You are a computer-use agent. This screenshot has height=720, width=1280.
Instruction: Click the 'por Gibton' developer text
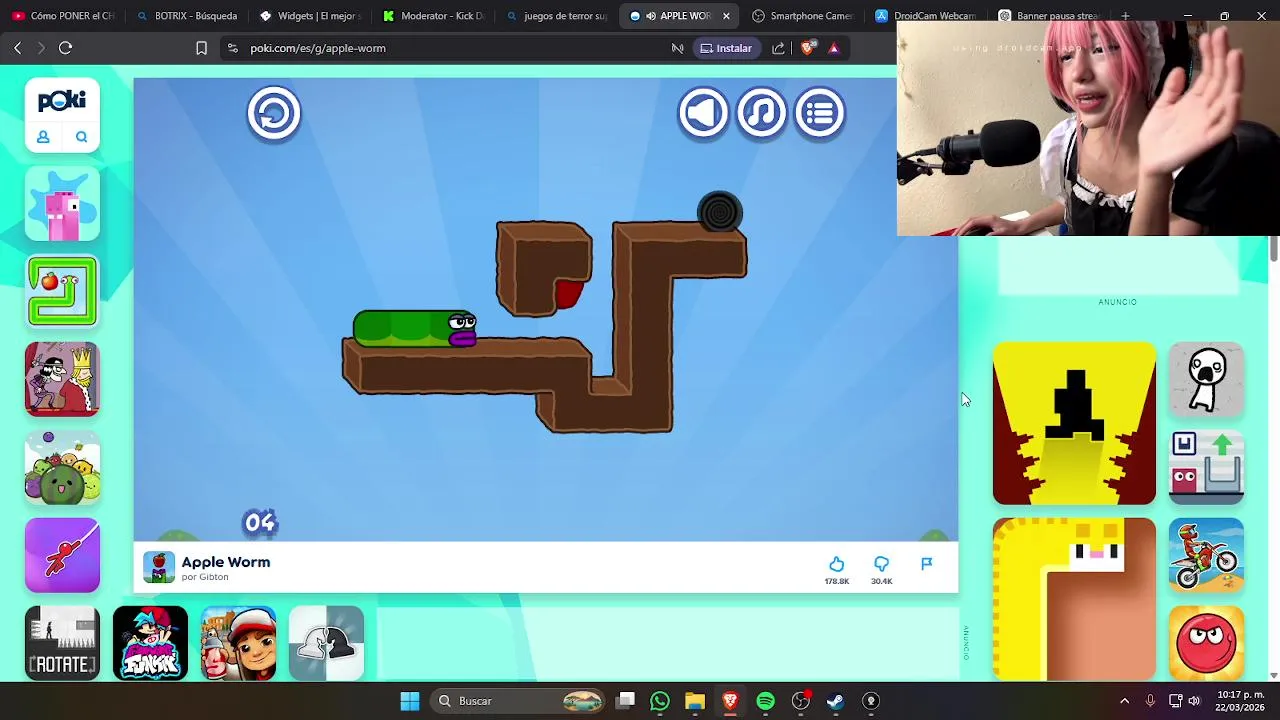coord(205,577)
